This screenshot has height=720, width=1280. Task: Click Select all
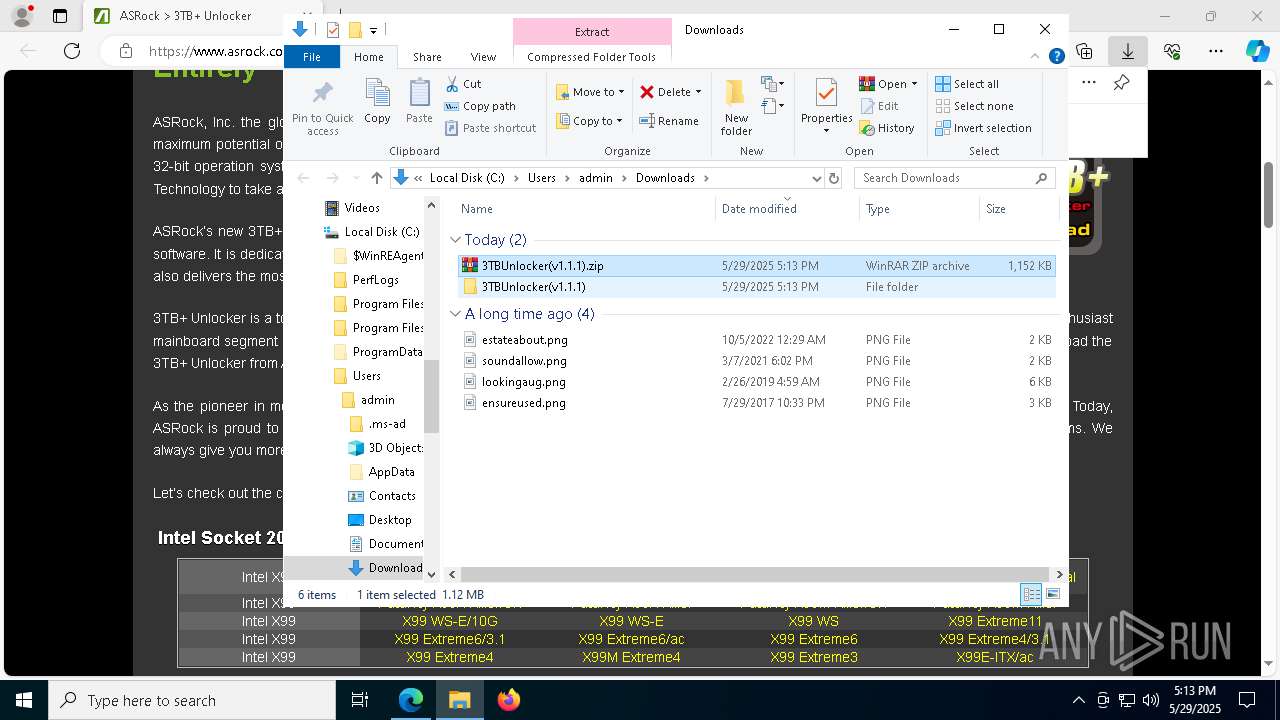pyautogui.click(x=967, y=84)
